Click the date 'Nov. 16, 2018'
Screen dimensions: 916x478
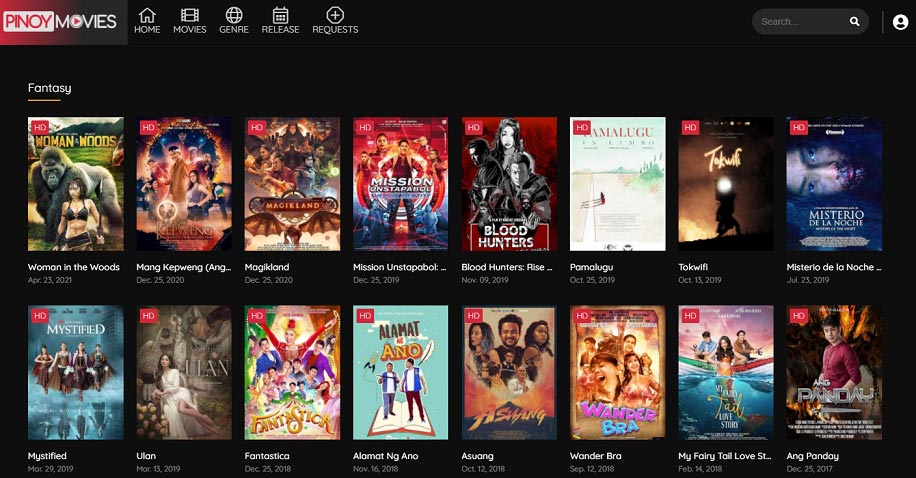pyautogui.click(x=376, y=469)
